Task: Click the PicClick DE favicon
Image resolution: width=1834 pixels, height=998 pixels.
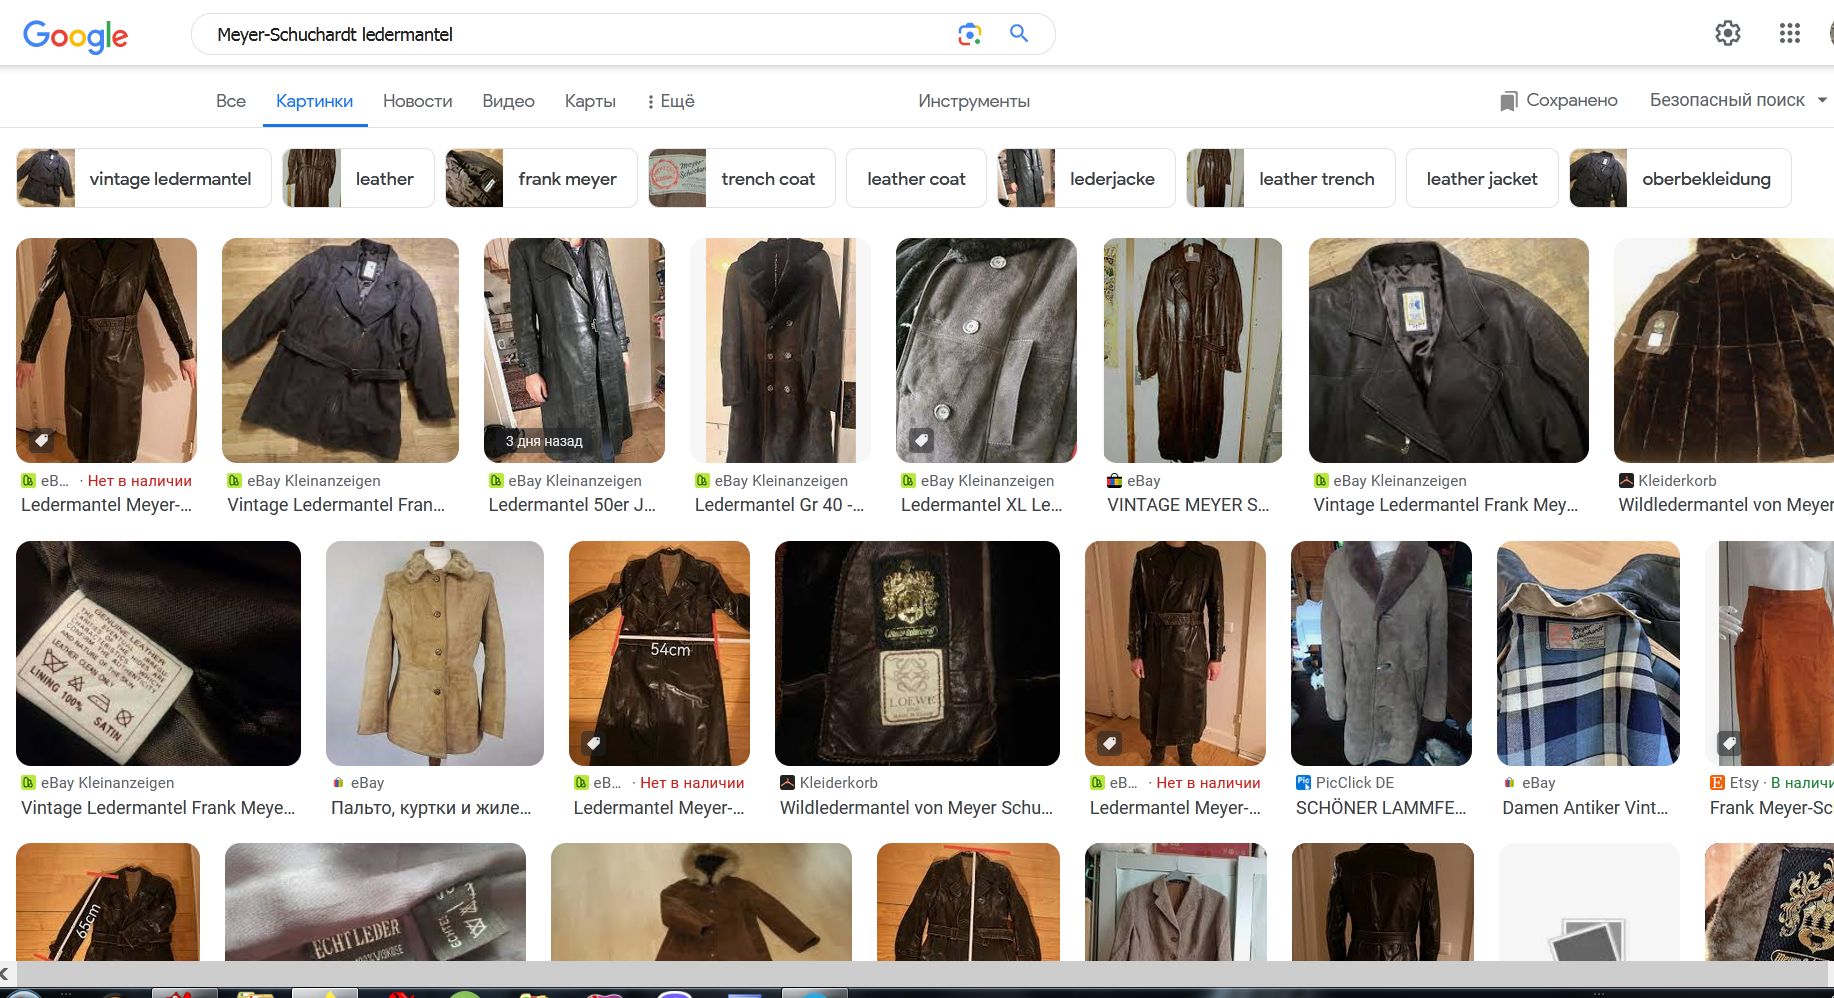Action: coord(1303,783)
